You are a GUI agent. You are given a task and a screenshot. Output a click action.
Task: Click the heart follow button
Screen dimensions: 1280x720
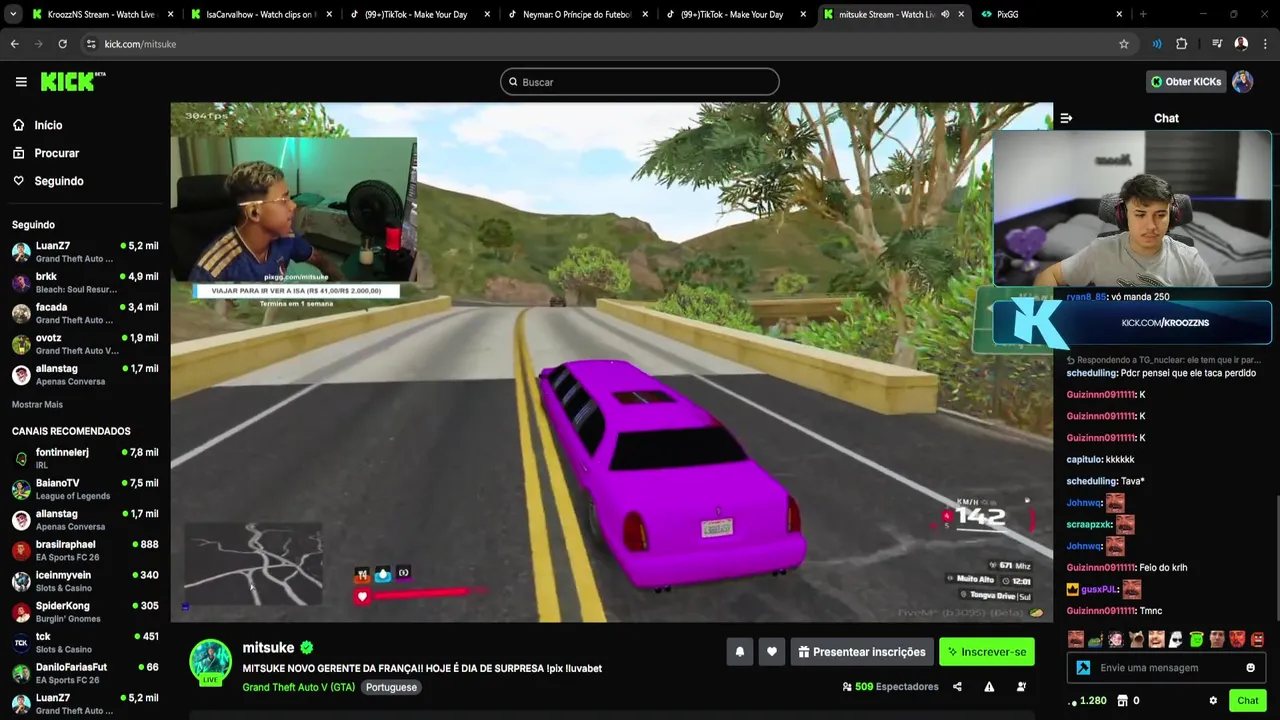(x=772, y=652)
